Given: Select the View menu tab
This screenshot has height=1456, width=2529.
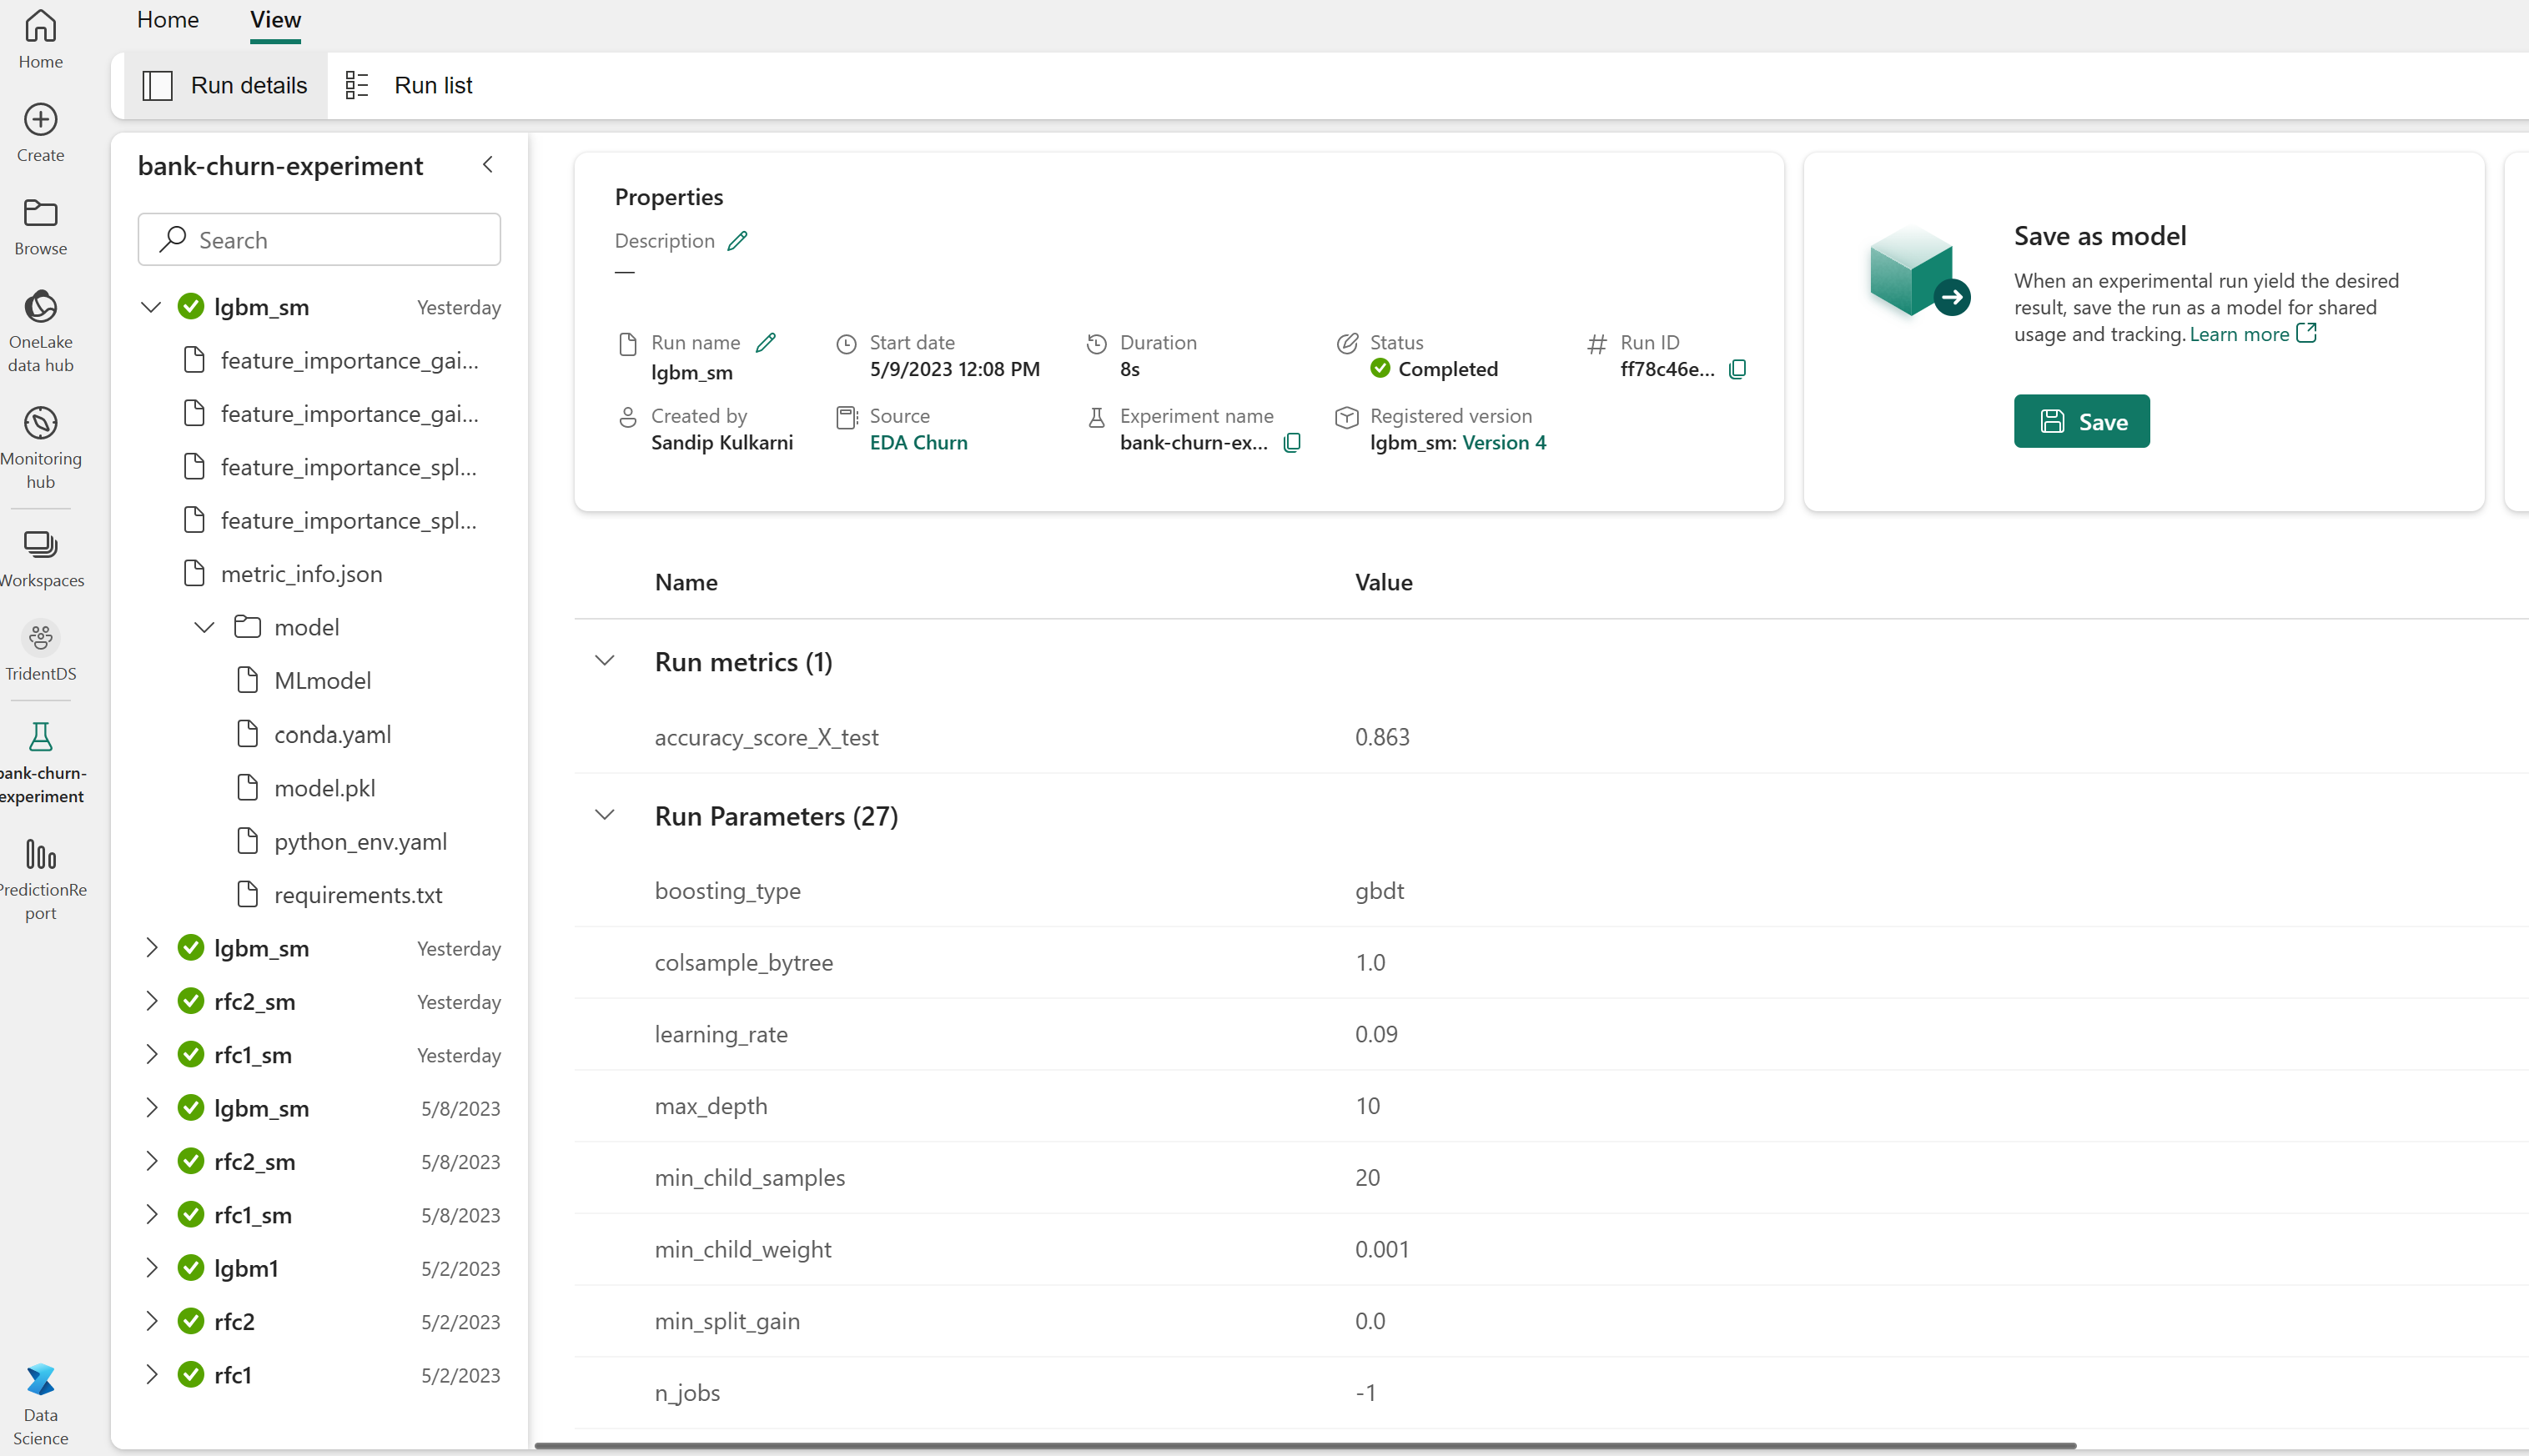Looking at the screenshot, I should tap(273, 19).
